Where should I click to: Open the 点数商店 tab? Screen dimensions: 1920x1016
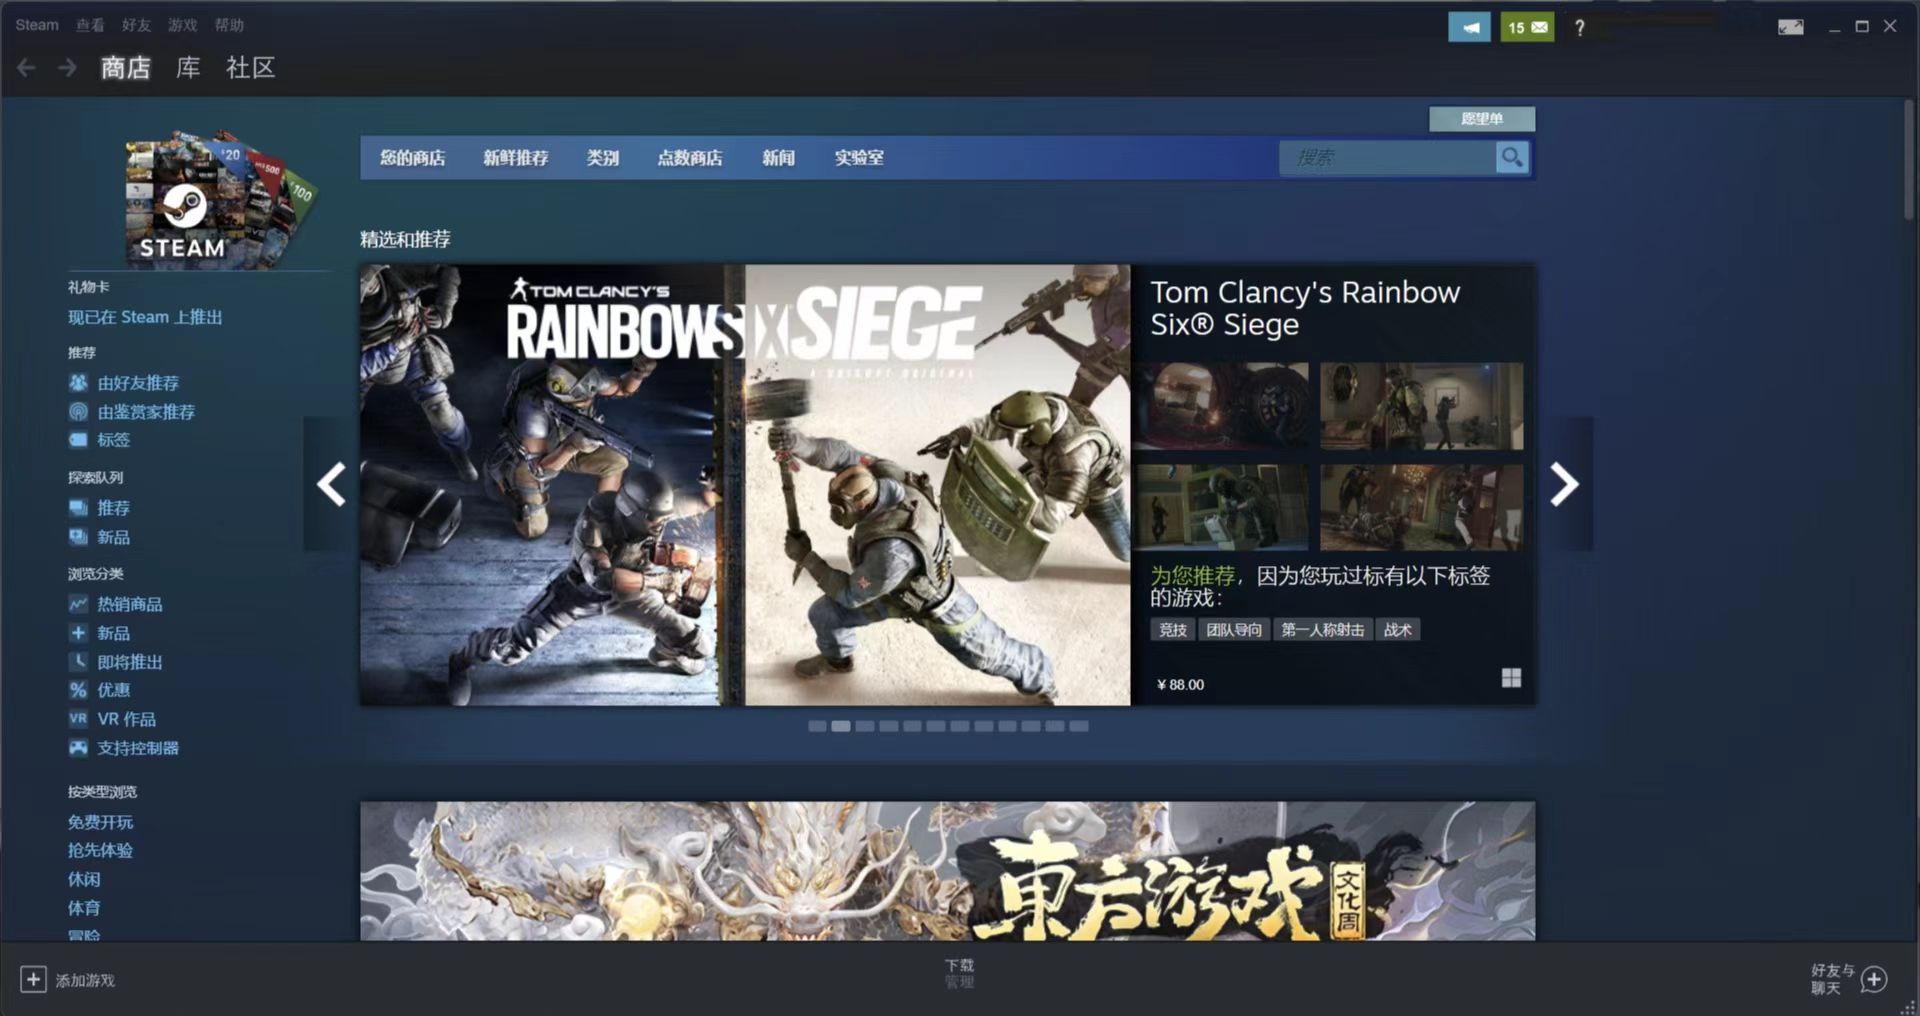click(x=690, y=158)
